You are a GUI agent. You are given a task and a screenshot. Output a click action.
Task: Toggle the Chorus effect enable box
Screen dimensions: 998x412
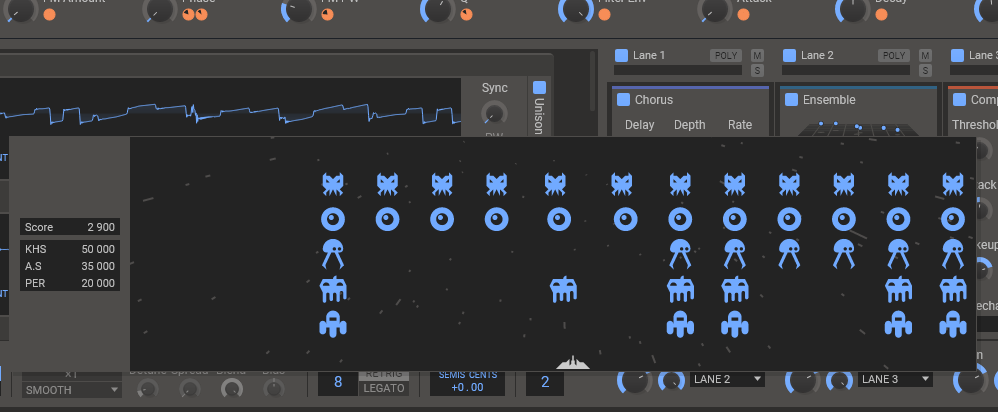[x=623, y=99]
